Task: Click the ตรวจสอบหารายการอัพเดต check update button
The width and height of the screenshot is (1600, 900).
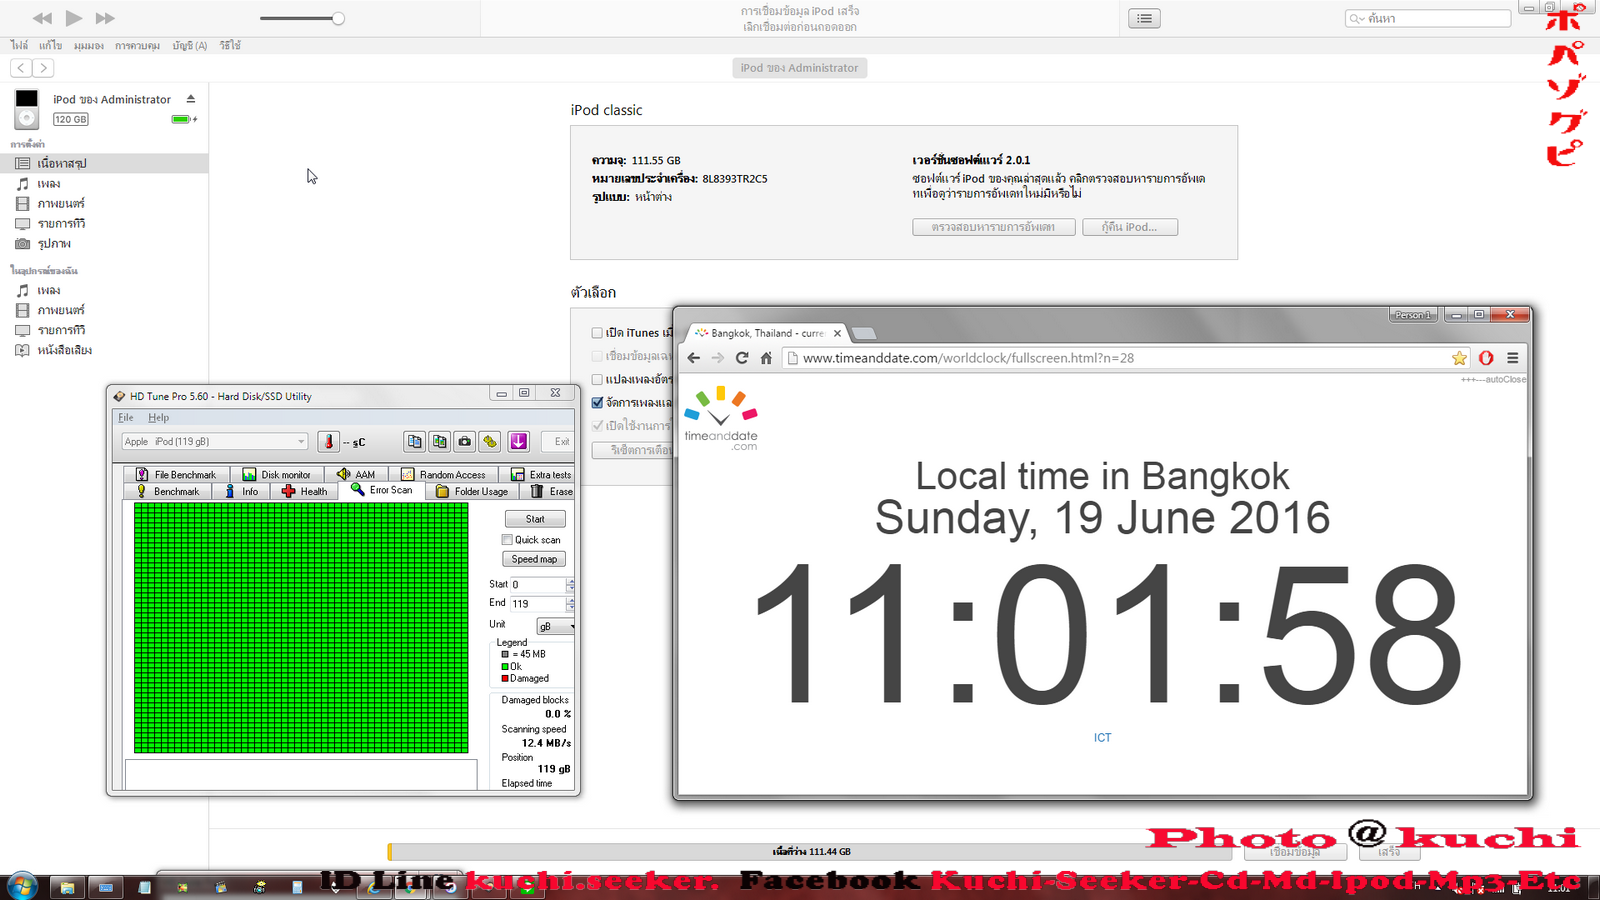Action: (994, 227)
